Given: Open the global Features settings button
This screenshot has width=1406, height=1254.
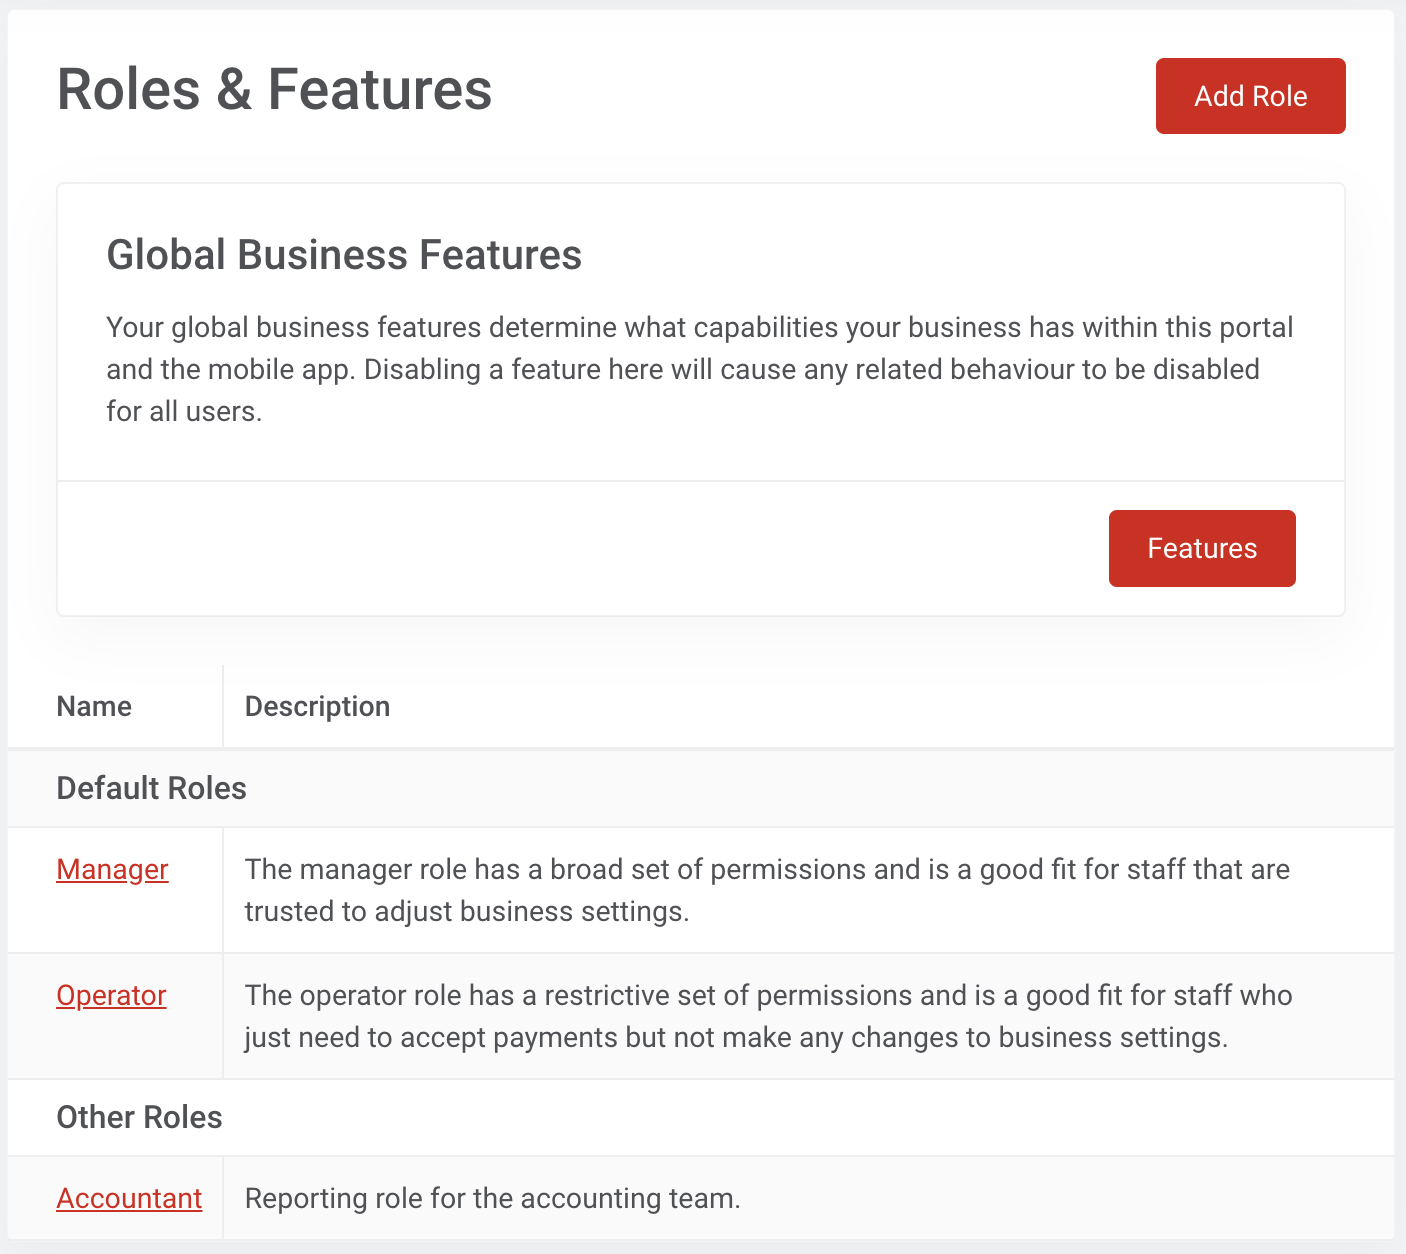Looking at the screenshot, I should pos(1201,548).
